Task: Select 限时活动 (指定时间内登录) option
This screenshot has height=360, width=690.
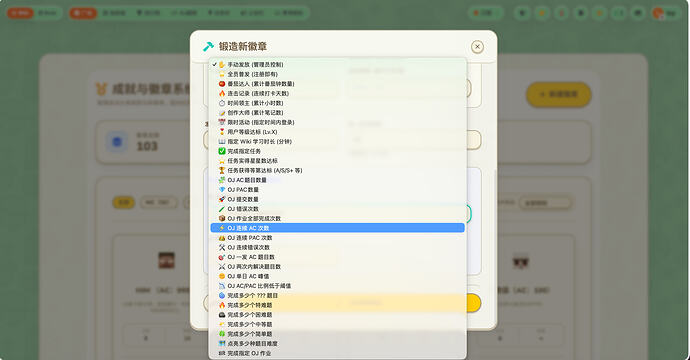Action: click(338, 122)
